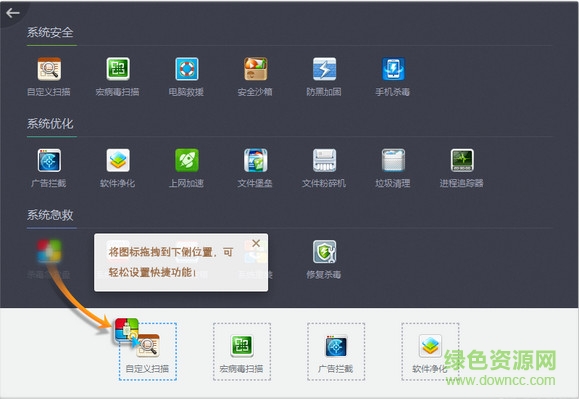Viewport: 579px width, 399px height.
Task: Click the 系统安全 section heading
Action: [x=50, y=32]
